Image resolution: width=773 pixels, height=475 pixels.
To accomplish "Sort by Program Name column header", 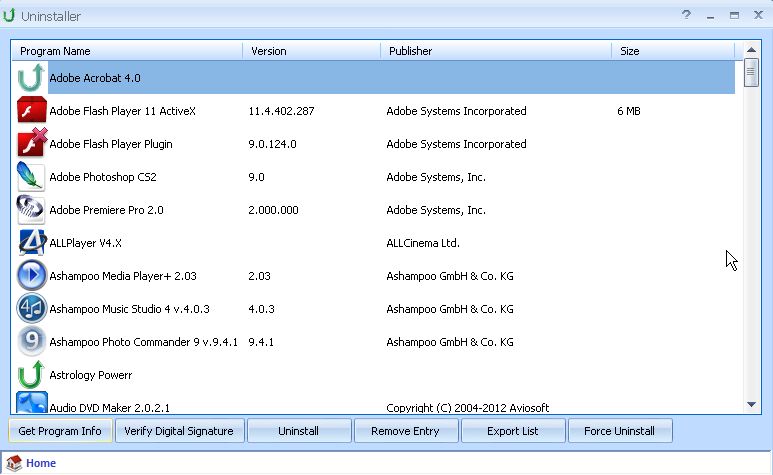I will click(127, 51).
